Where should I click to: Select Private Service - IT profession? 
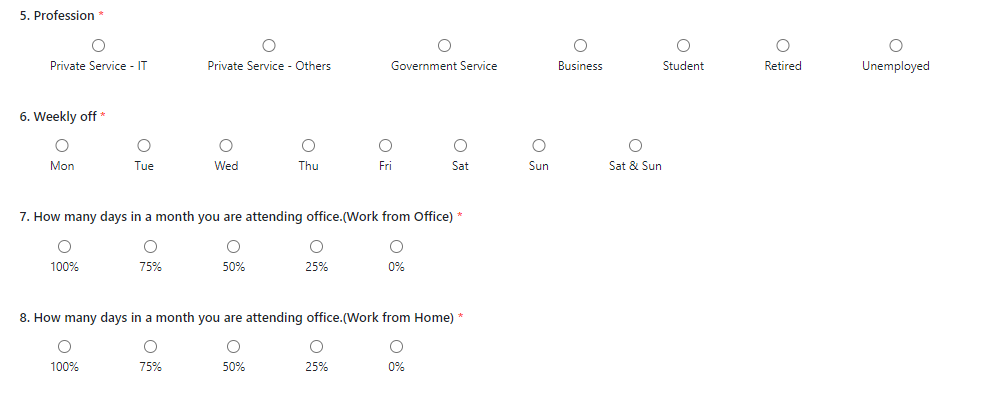pyautogui.click(x=98, y=46)
